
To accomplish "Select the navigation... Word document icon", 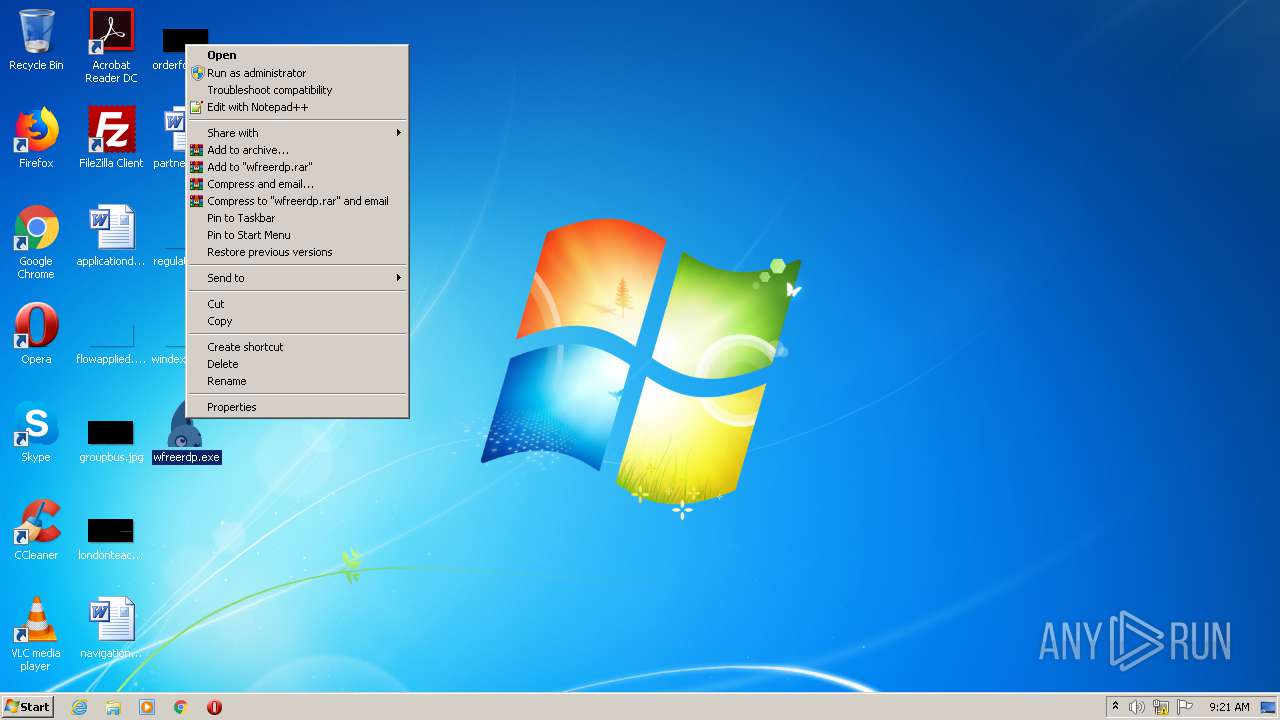I will pyautogui.click(x=111, y=628).
